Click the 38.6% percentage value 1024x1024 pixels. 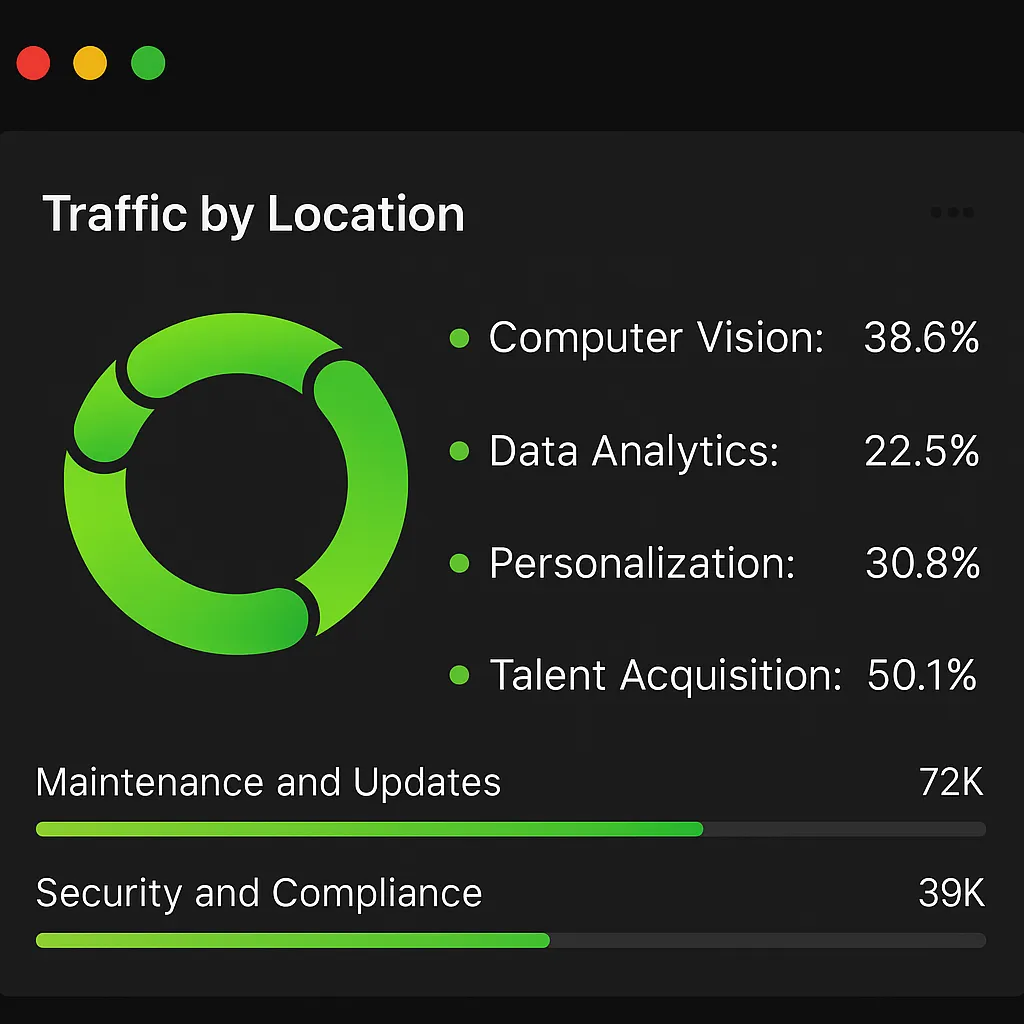click(921, 338)
